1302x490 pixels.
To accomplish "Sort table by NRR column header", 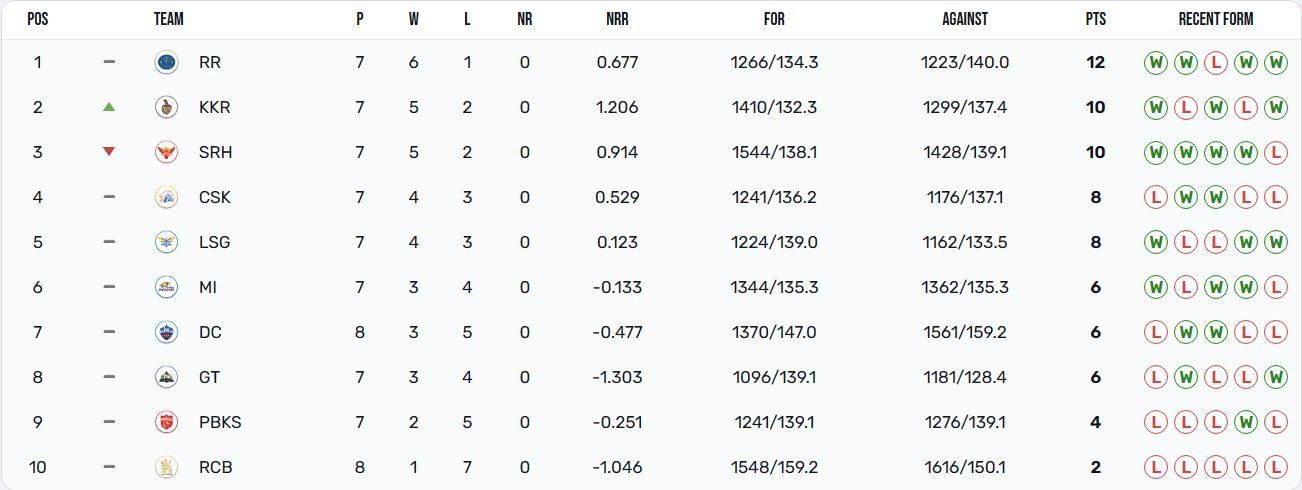I will [617, 19].
